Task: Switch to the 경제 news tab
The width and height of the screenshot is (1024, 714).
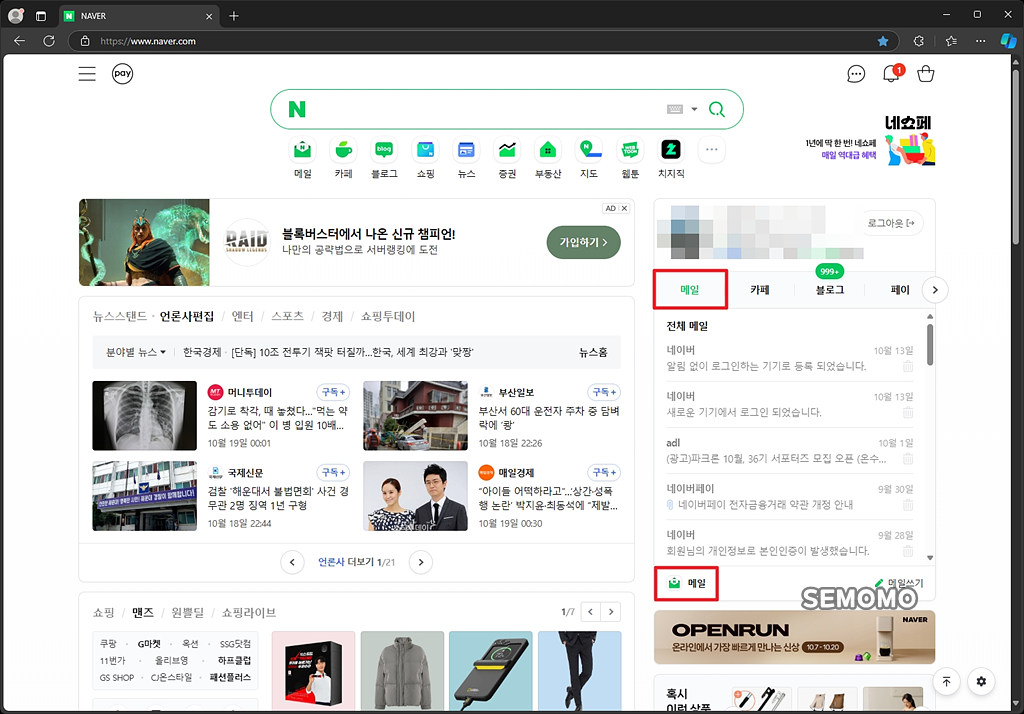Action: 332,316
